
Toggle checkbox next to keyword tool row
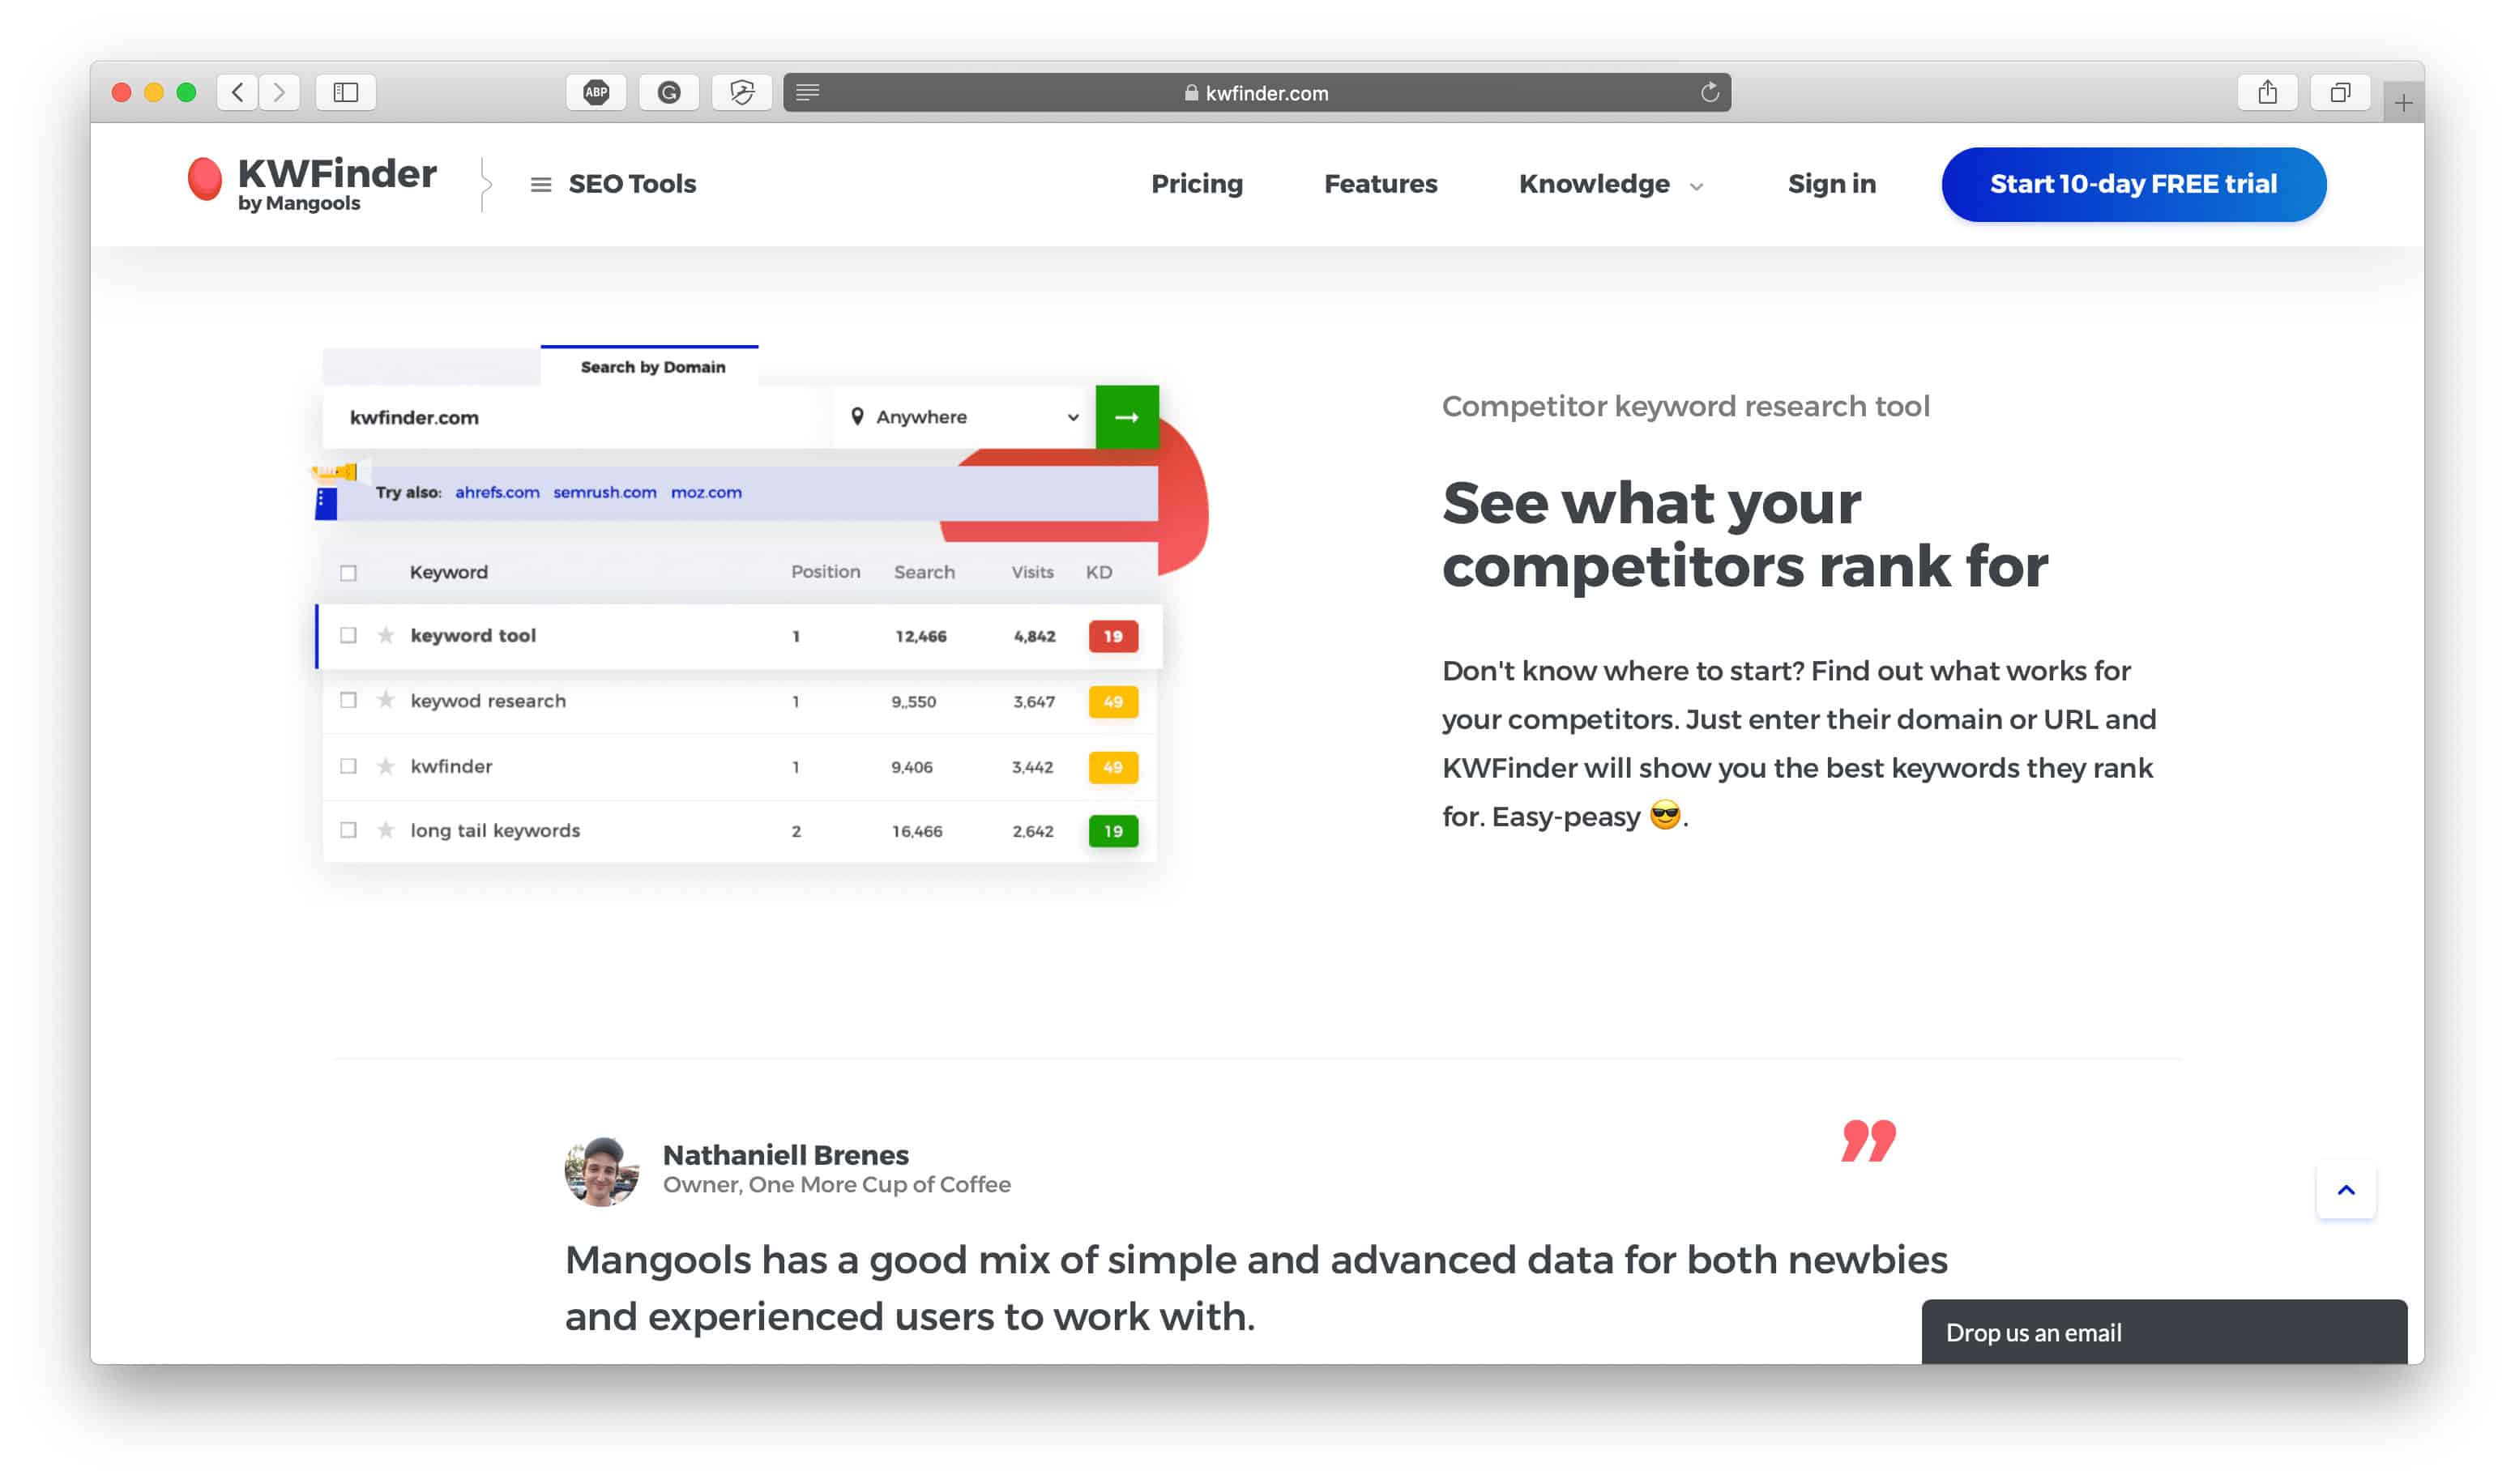348,634
